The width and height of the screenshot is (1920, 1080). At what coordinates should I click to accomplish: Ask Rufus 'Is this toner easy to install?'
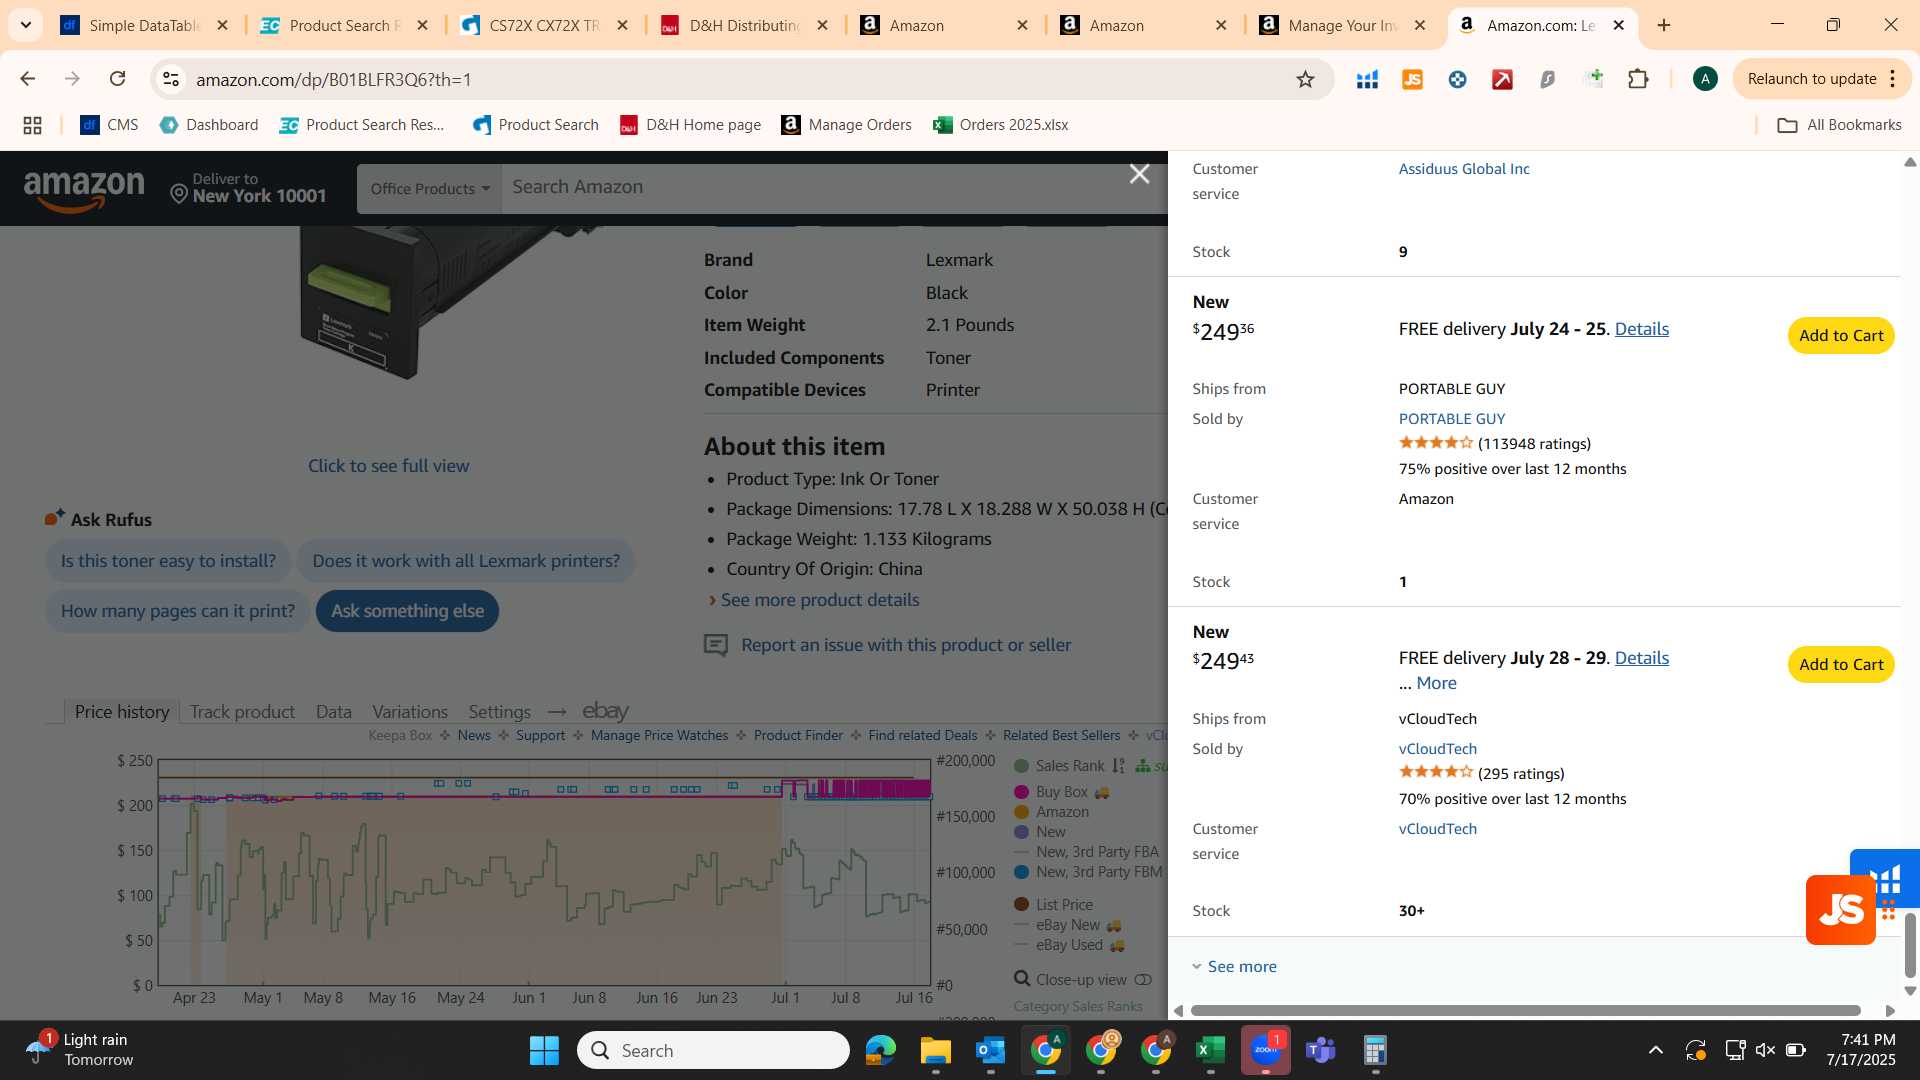168,561
